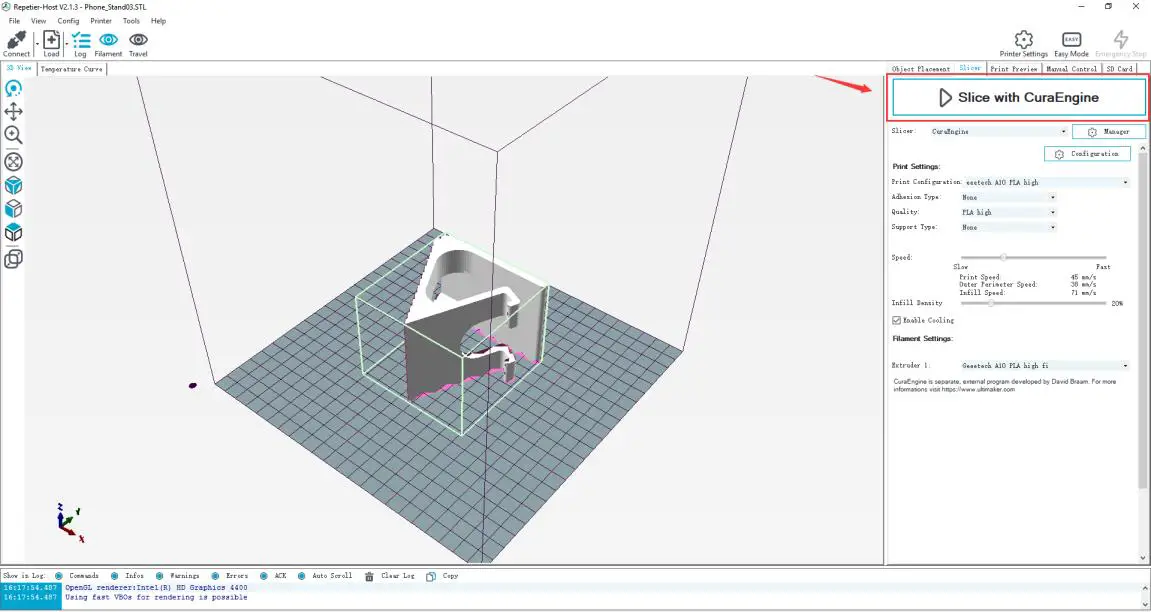Select the Move viewport tool
The width and height of the screenshot is (1151, 612).
pos(13,111)
